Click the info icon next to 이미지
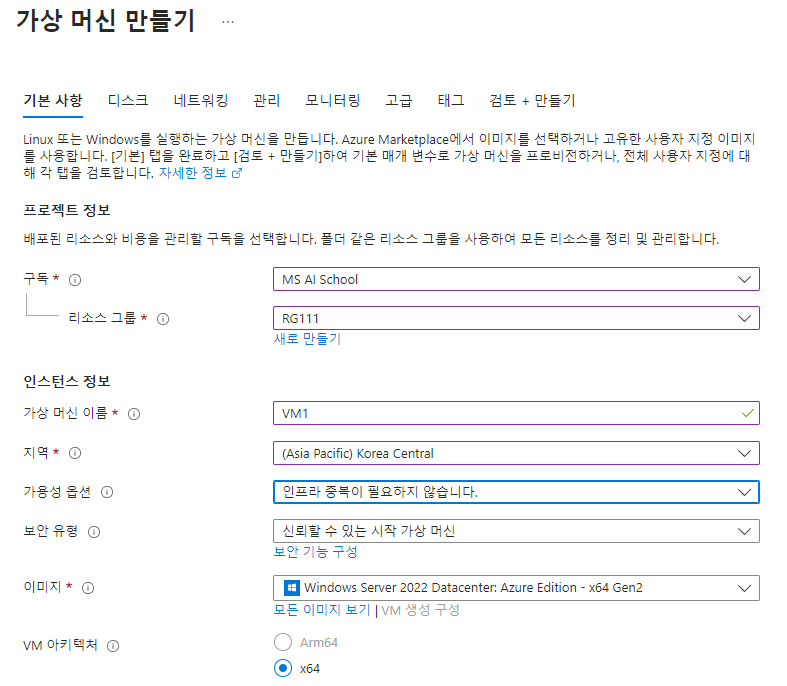This screenshot has height=686, width=787. pos(88,588)
